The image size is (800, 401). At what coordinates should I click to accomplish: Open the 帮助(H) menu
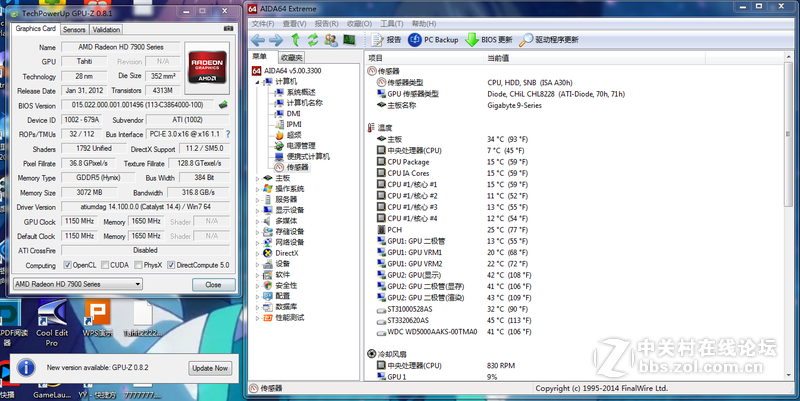point(424,23)
